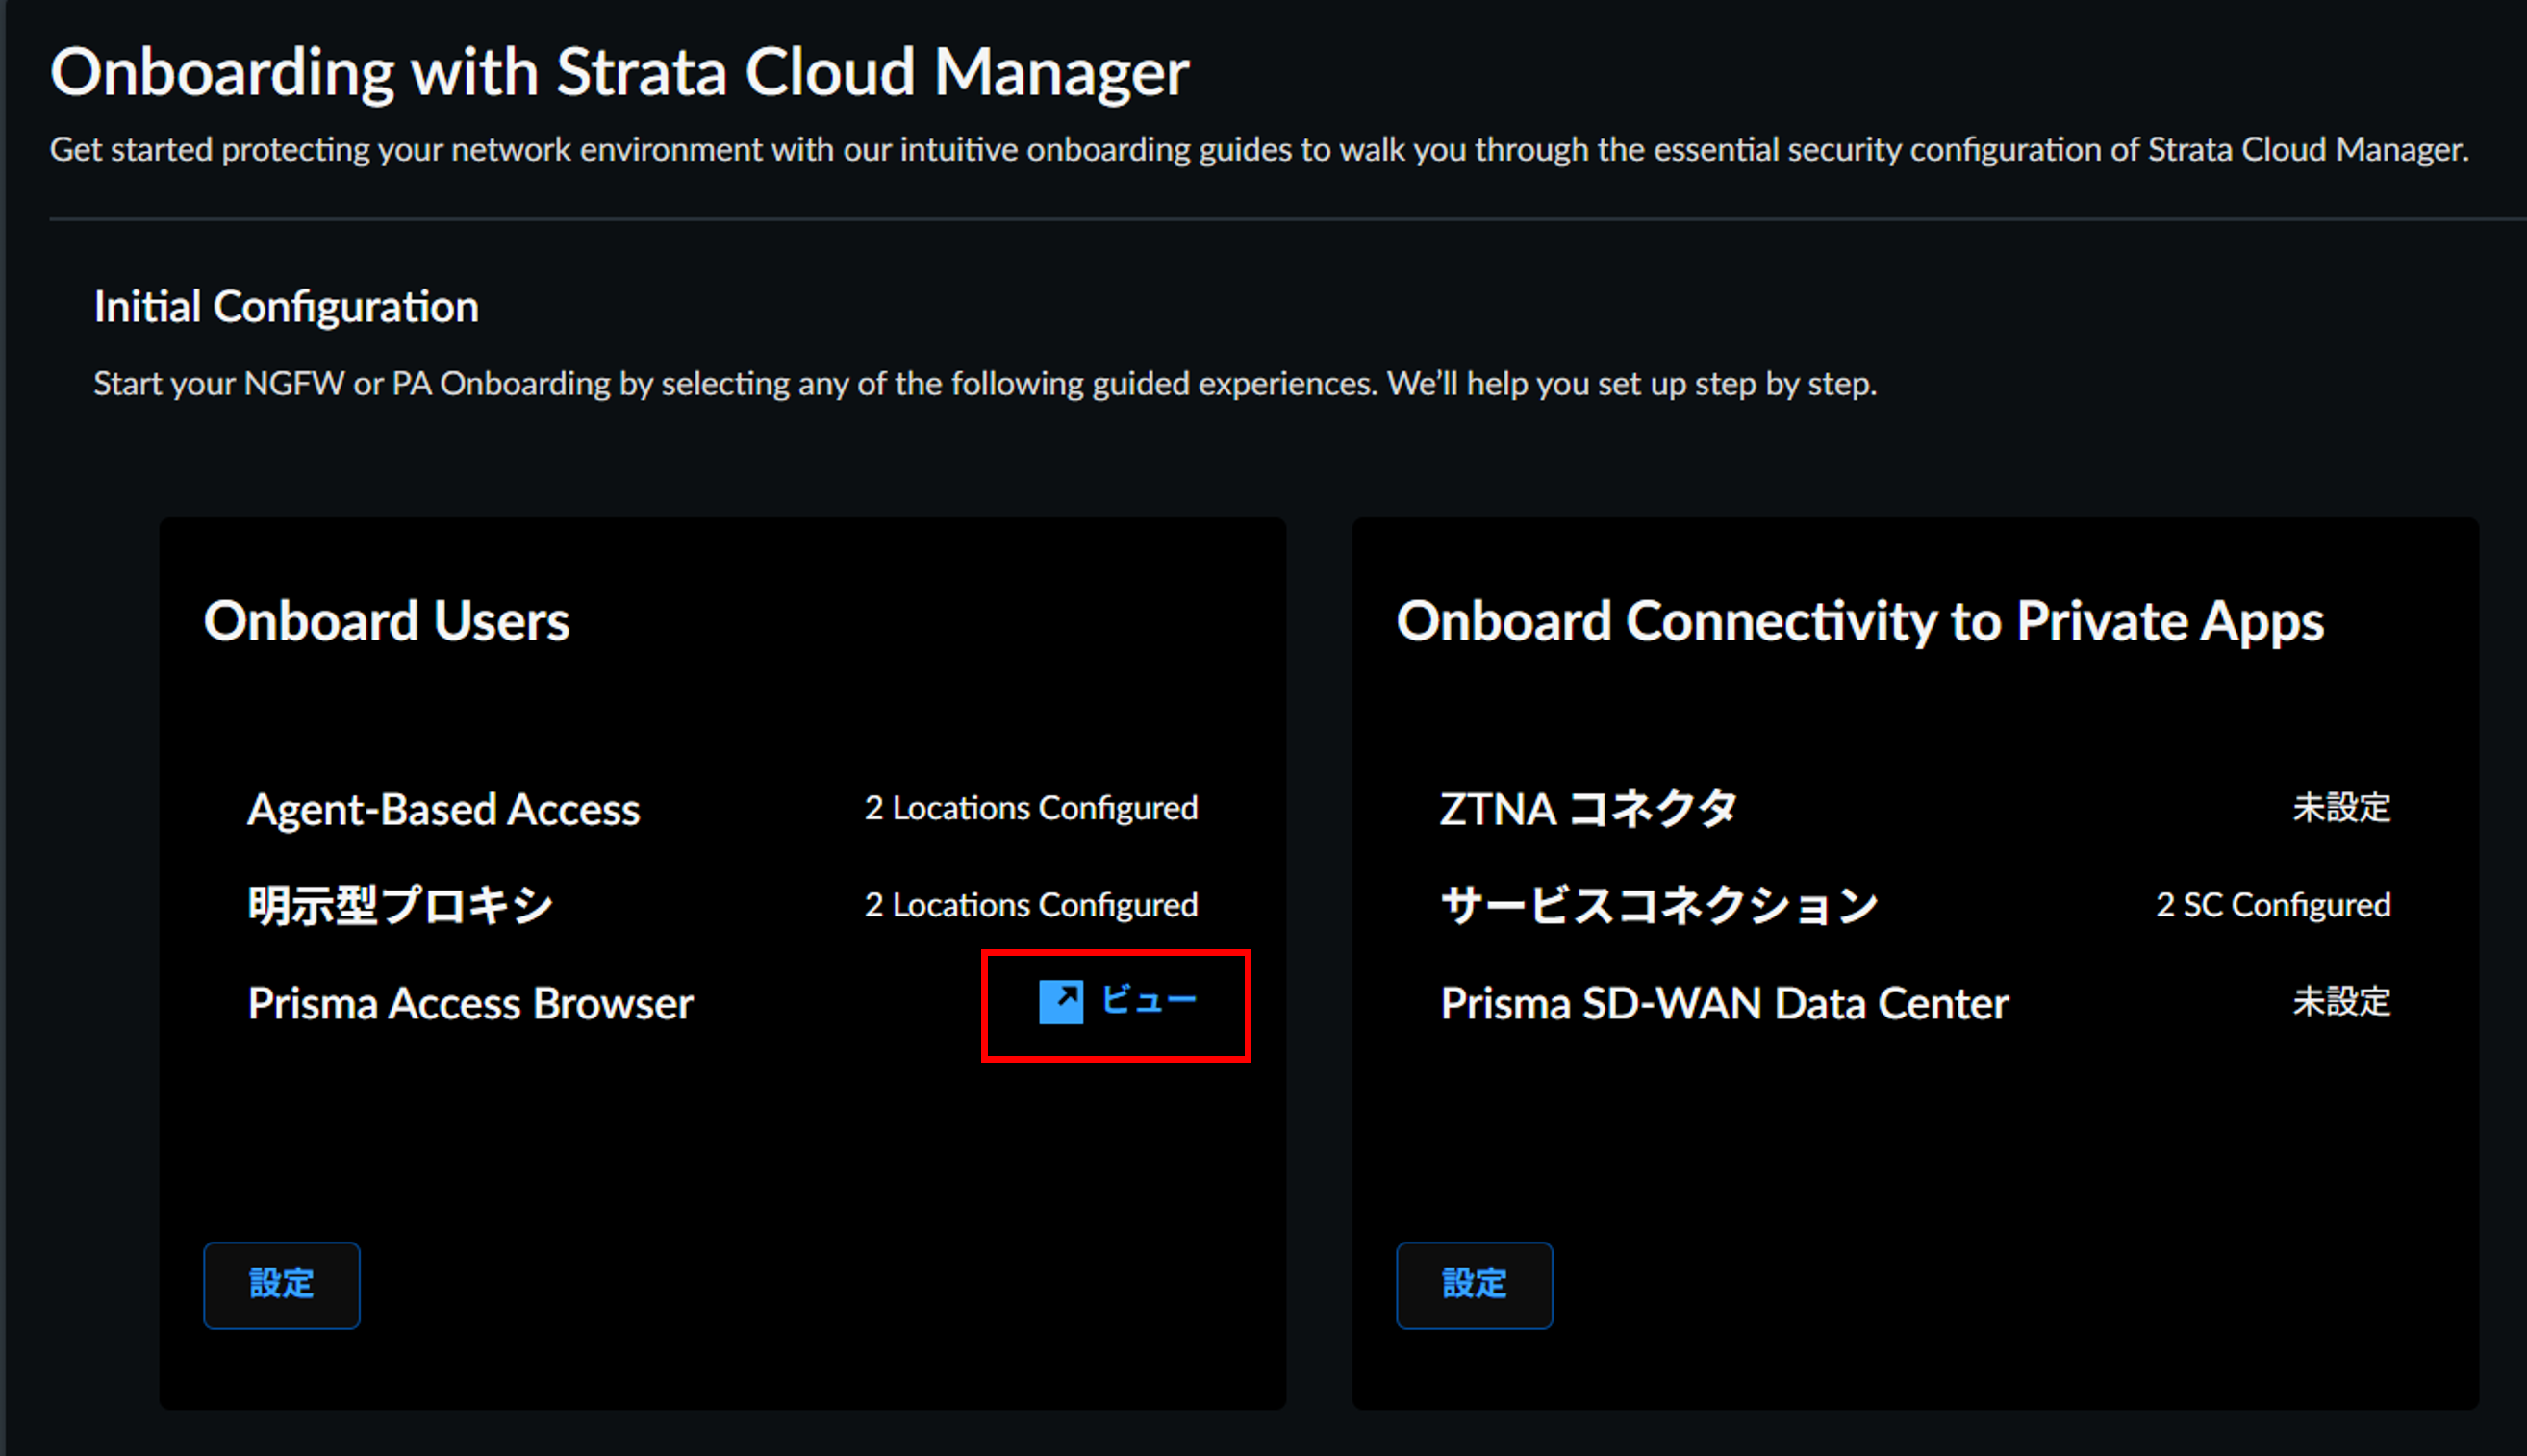This screenshot has width=2527, height=1456.
Task: Select the 明示型プロキシ row label
Action: pyautogui.click(x=400, y=906)
